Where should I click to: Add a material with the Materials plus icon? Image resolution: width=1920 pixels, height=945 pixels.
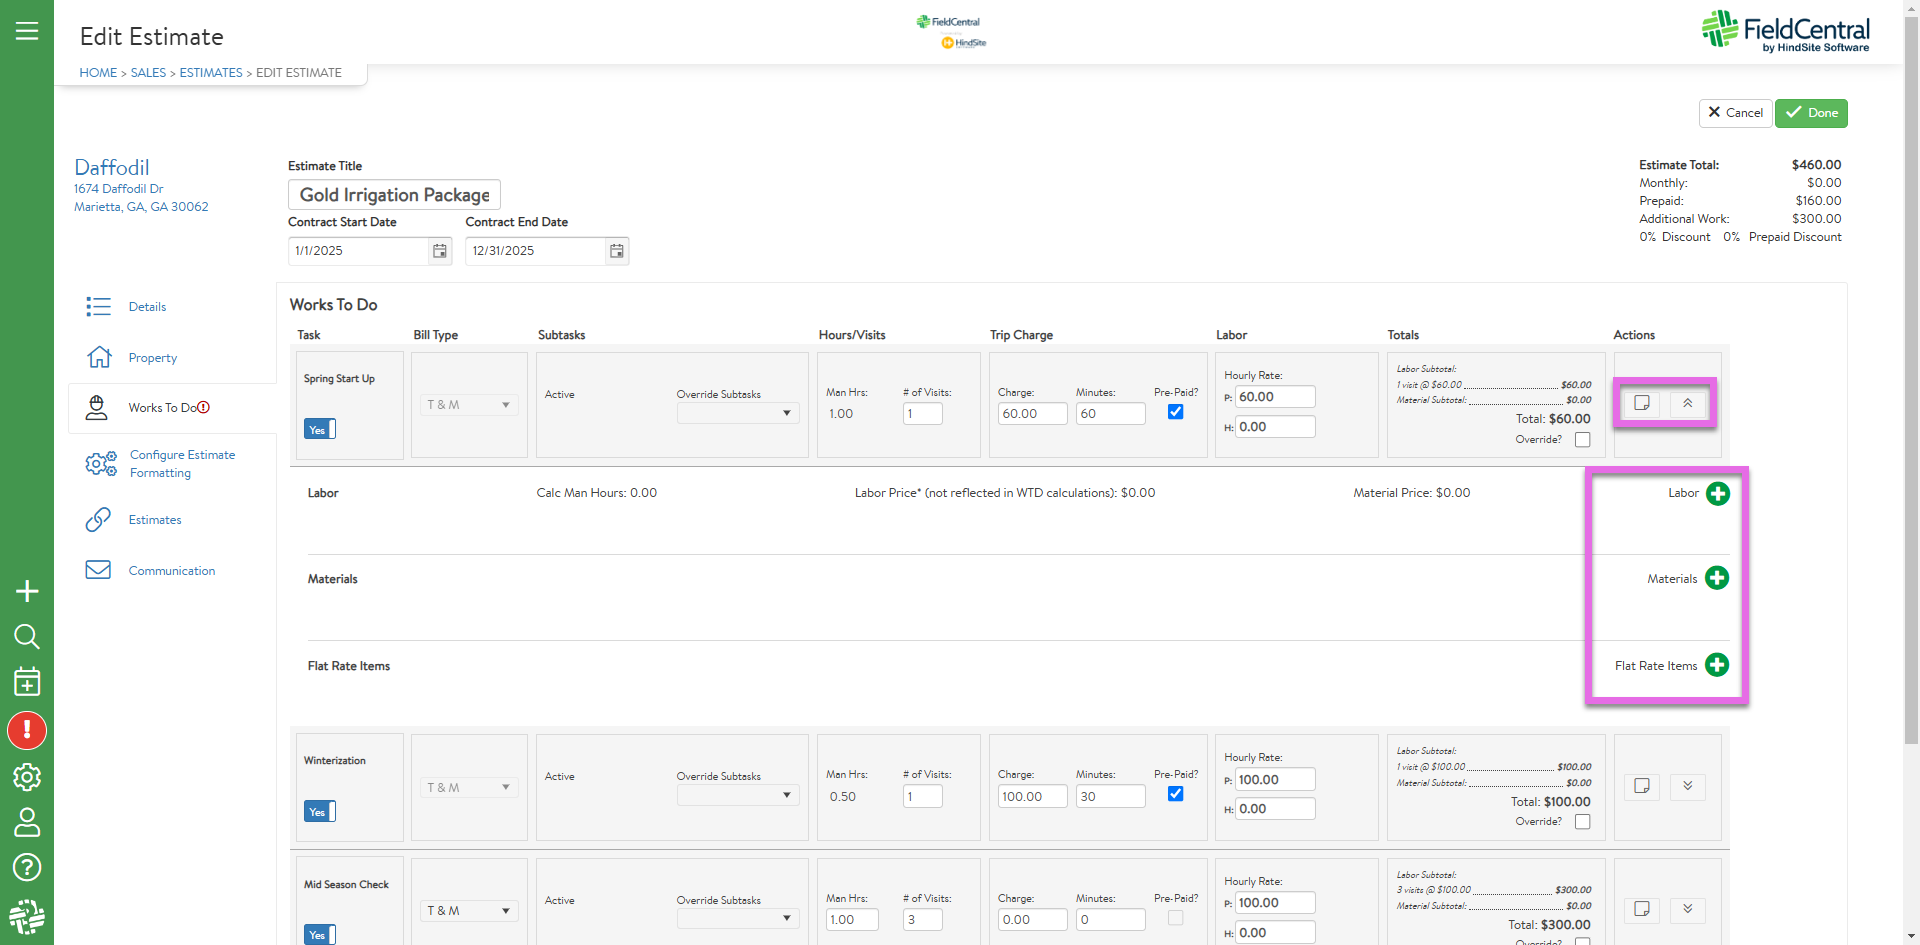point(1716,578)
